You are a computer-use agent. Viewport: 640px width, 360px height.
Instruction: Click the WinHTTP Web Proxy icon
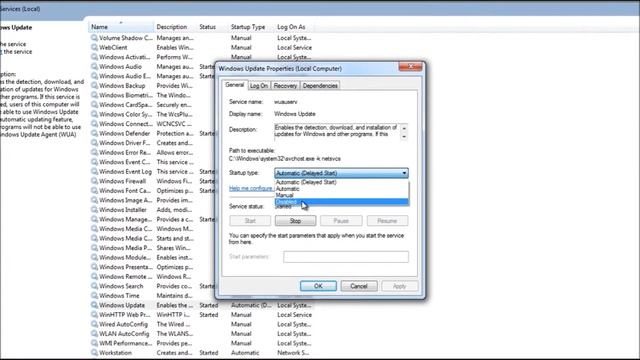94,315
